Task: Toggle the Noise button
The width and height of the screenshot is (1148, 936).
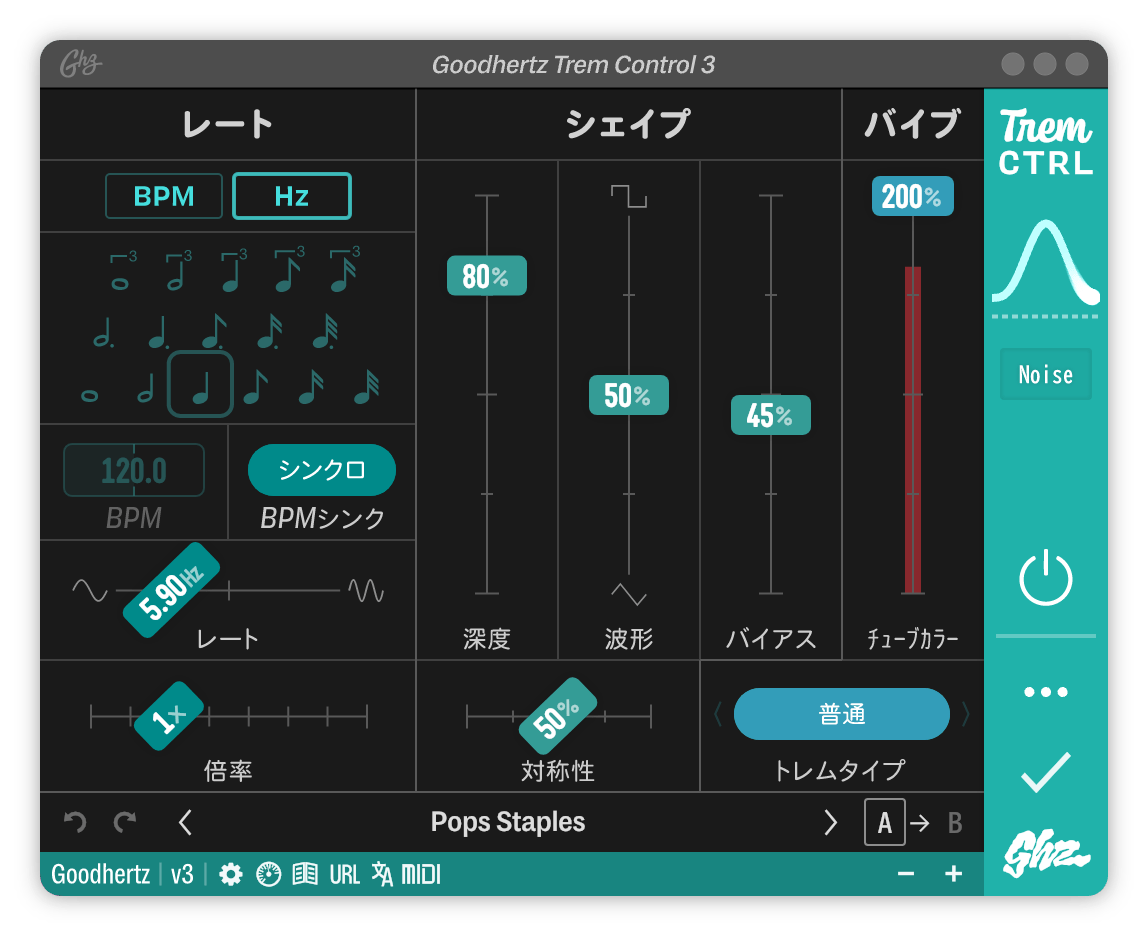Action: 1046,375
